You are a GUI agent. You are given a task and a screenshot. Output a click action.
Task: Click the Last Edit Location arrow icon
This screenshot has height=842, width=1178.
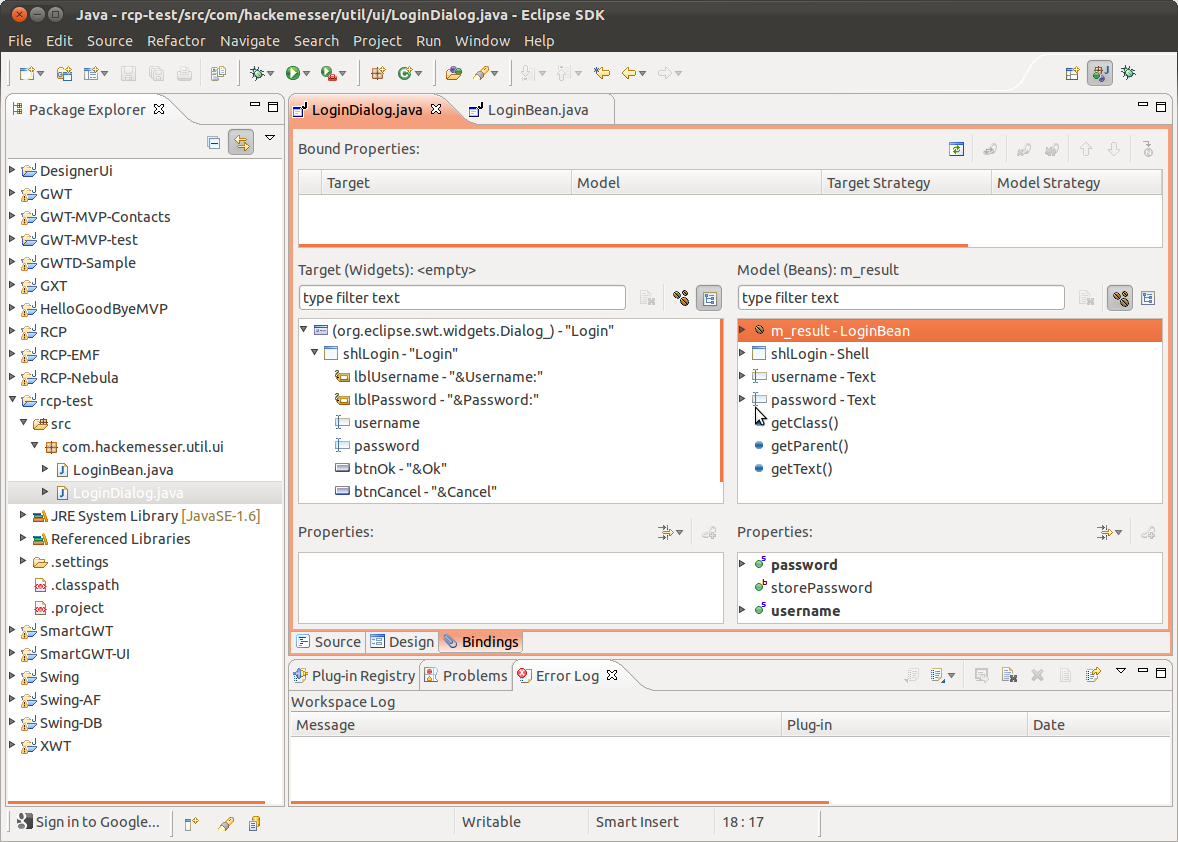[x=602, y=73]
